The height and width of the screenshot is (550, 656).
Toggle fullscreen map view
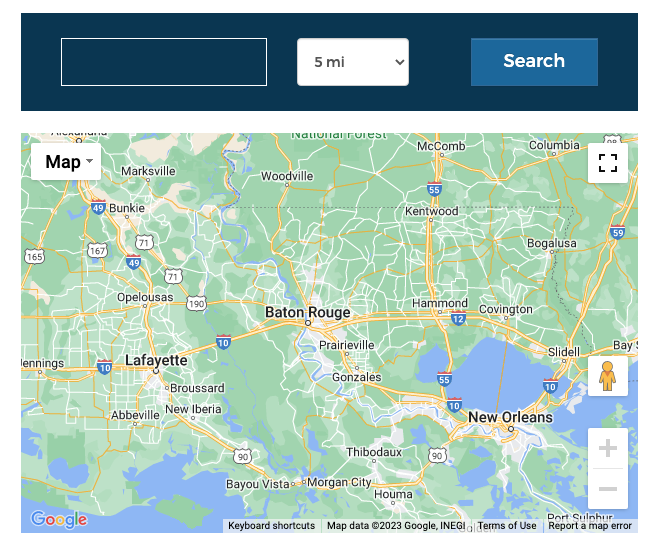tap(607, 163)
